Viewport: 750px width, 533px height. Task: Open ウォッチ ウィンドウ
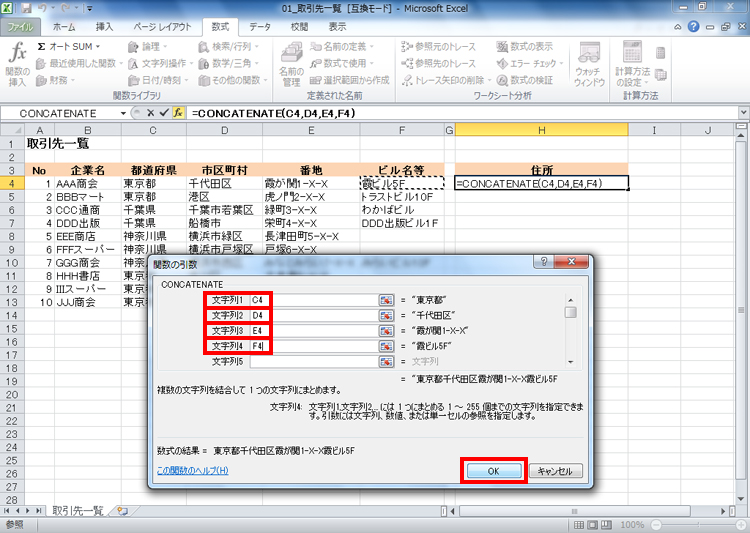click(589, 65)
